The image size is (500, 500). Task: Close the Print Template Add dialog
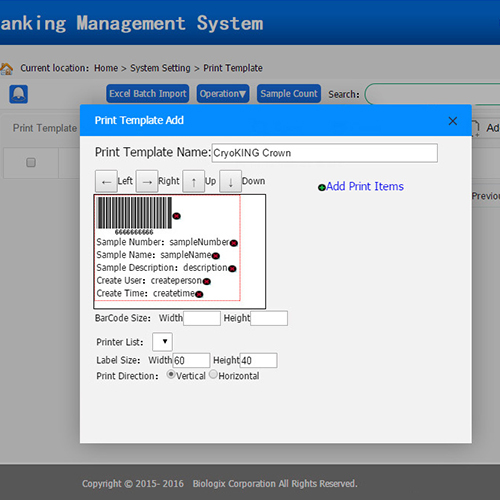point(453,121)
